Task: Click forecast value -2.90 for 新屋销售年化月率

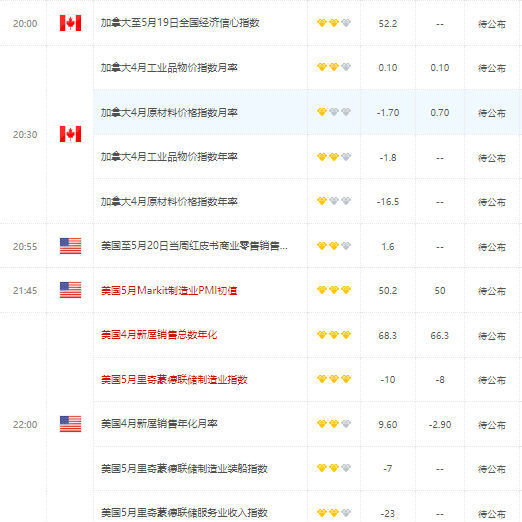Action: click(x=440, y=424)
